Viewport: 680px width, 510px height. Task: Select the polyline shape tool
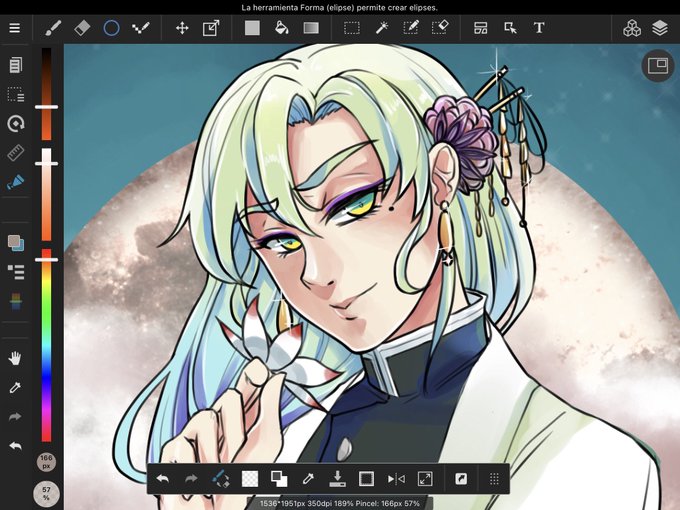141,28
